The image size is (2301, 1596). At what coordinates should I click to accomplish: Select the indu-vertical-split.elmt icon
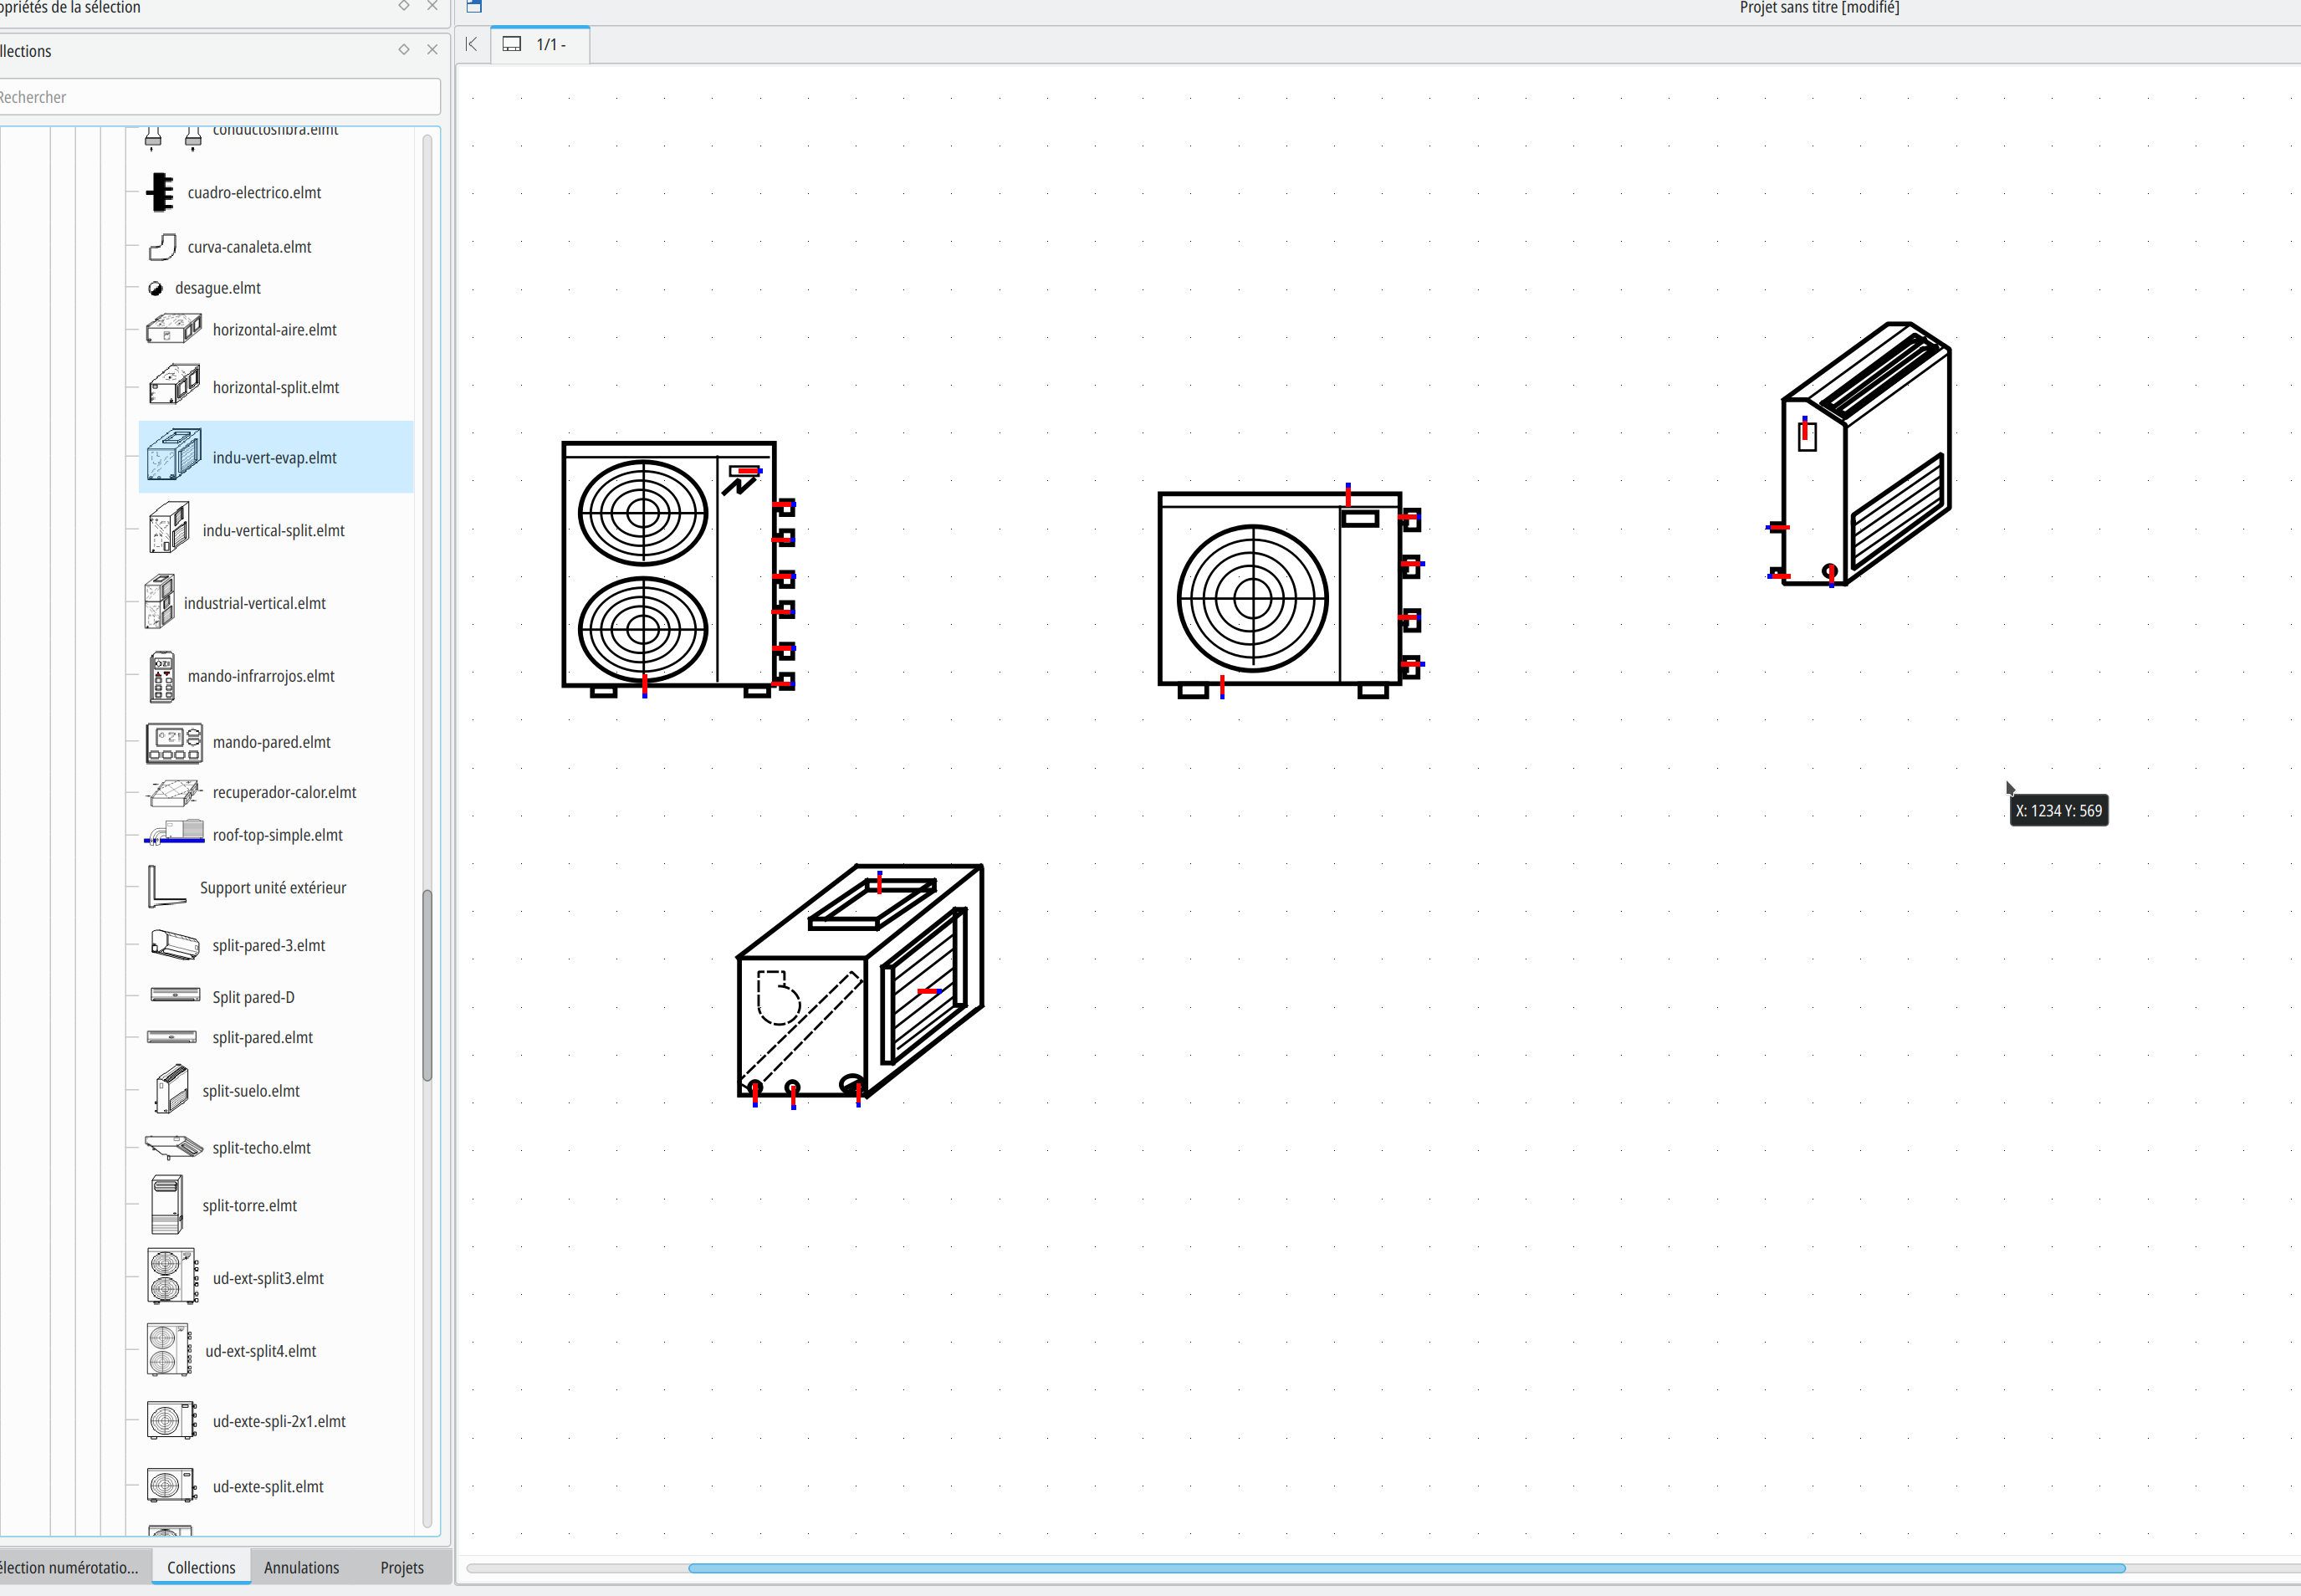coord(169,528)
